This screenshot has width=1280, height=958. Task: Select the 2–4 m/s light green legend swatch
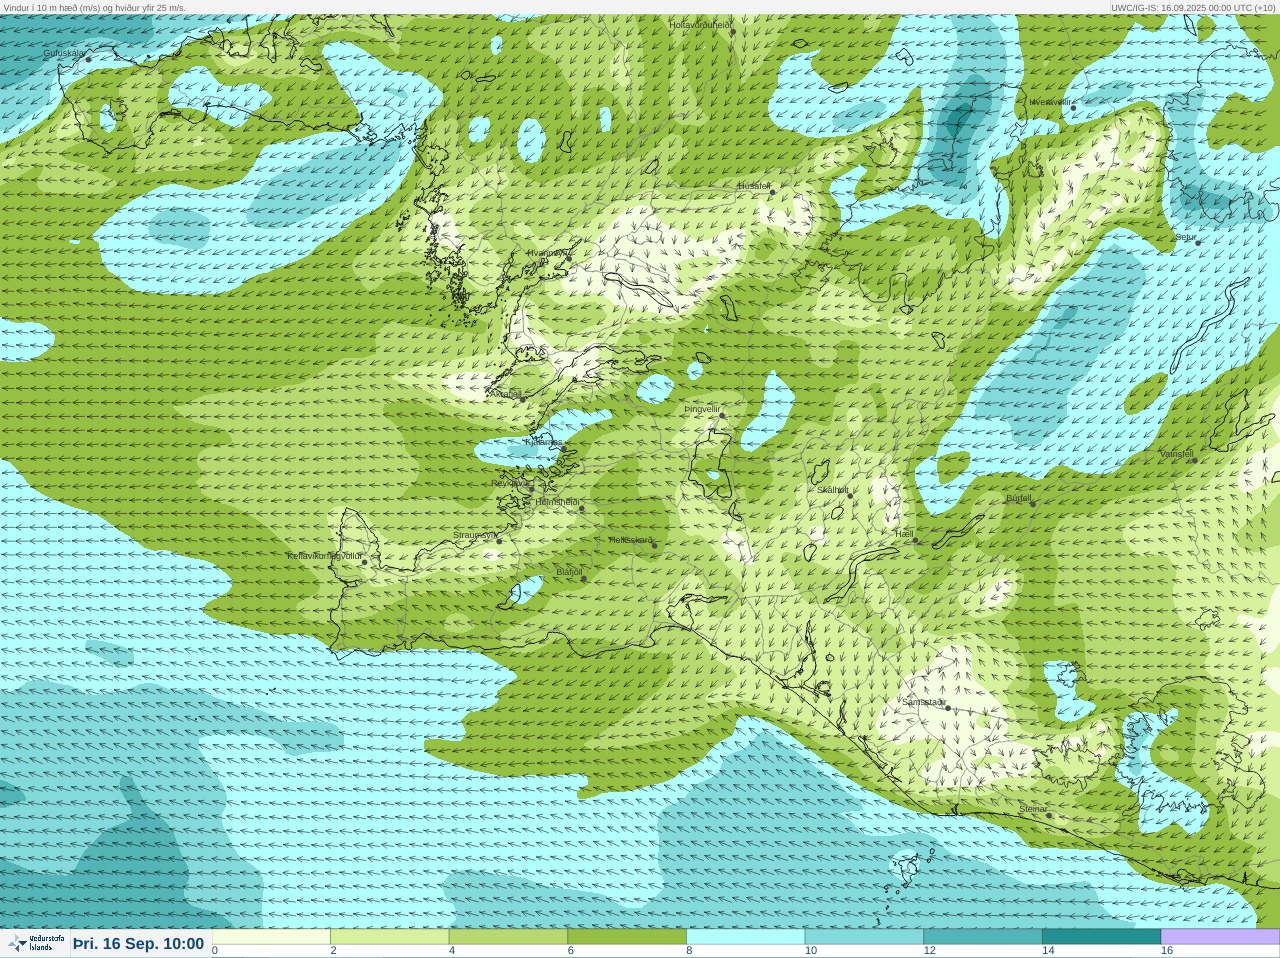tap(390, 936)
